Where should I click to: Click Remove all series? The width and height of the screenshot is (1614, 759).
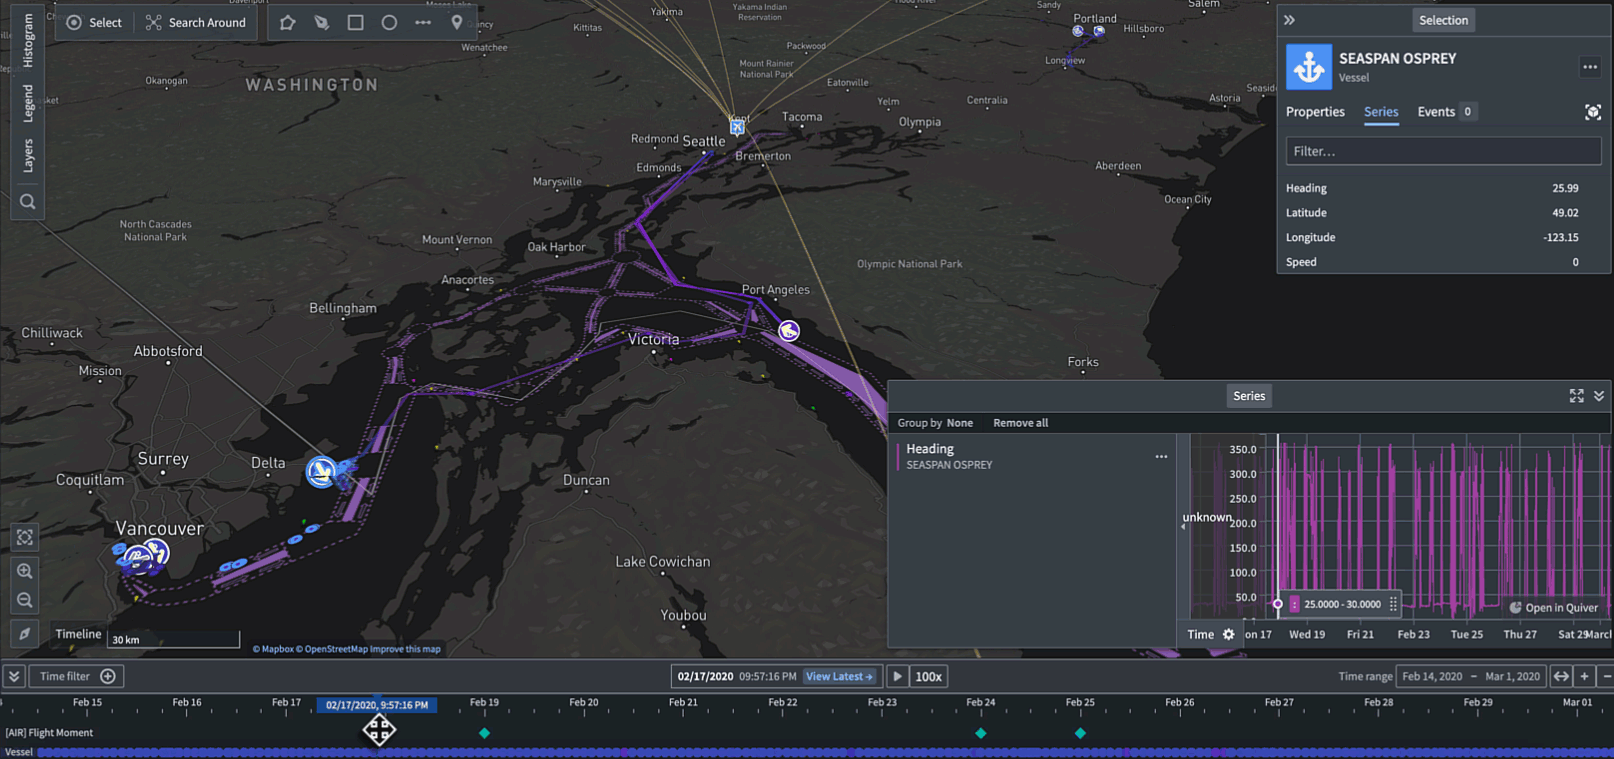1020,423
